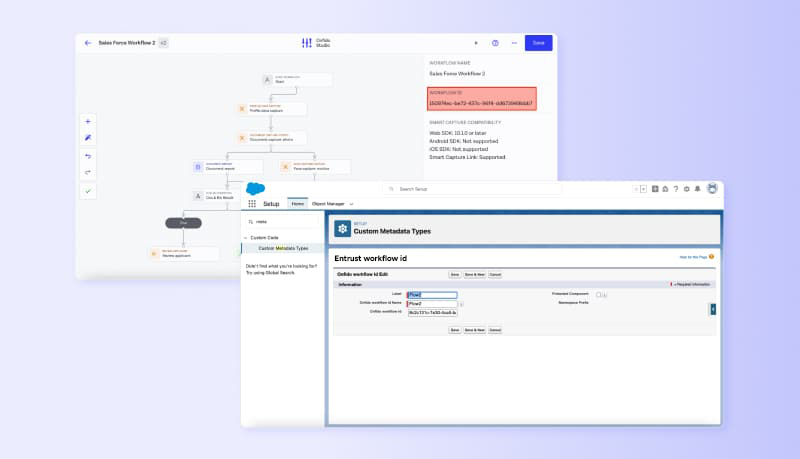This screenshot has height=459, width=800.
Task: Click the dark End pill node
Action: coord(183,223)
